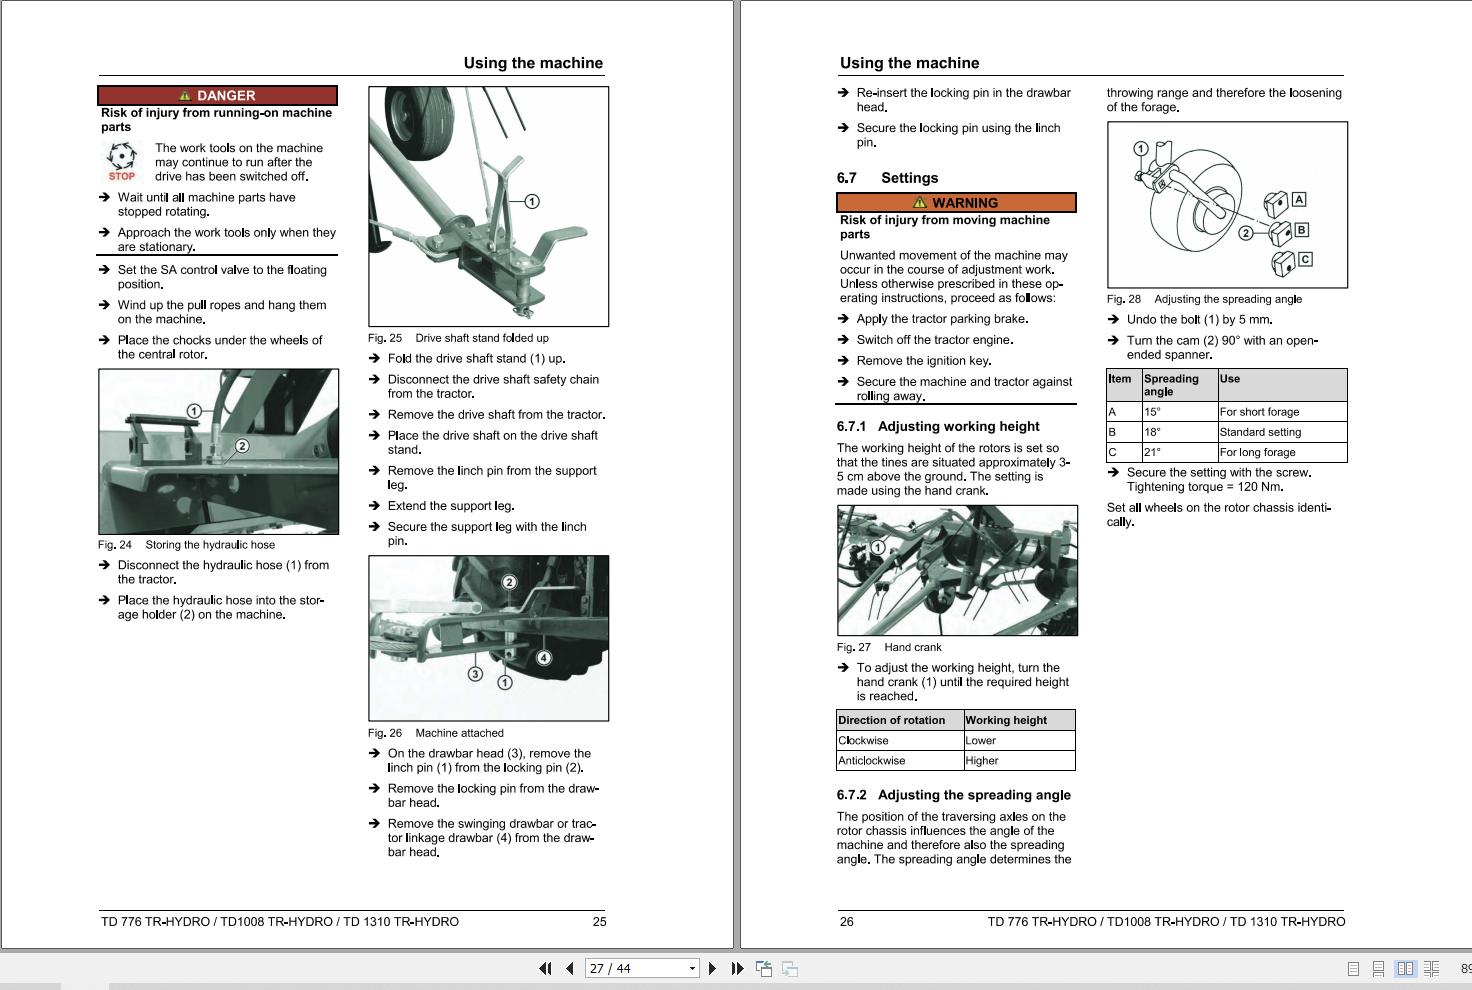Screen dimensions: 1472x990
Task: Click table cell '15°'
Action: [1180, 412]
